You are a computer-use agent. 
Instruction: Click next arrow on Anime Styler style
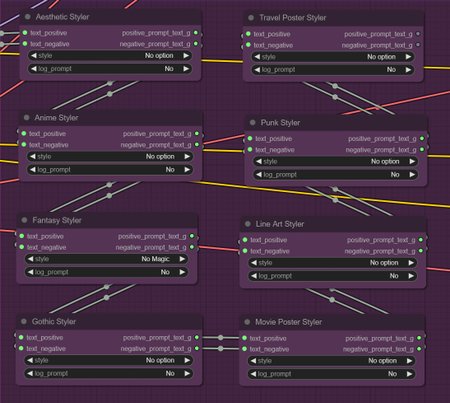[187, 156]
